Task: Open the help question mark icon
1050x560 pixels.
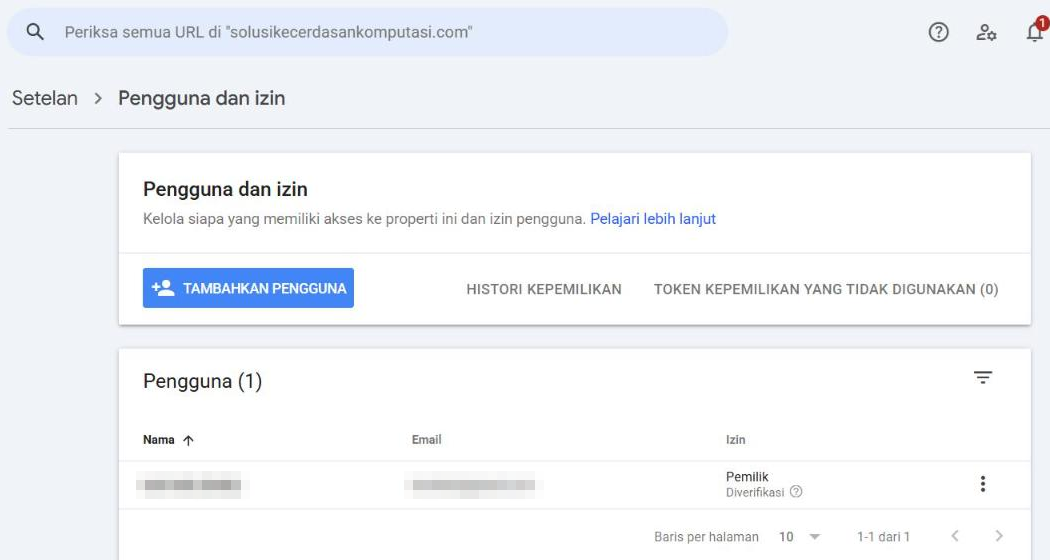Action: [938, 31]
